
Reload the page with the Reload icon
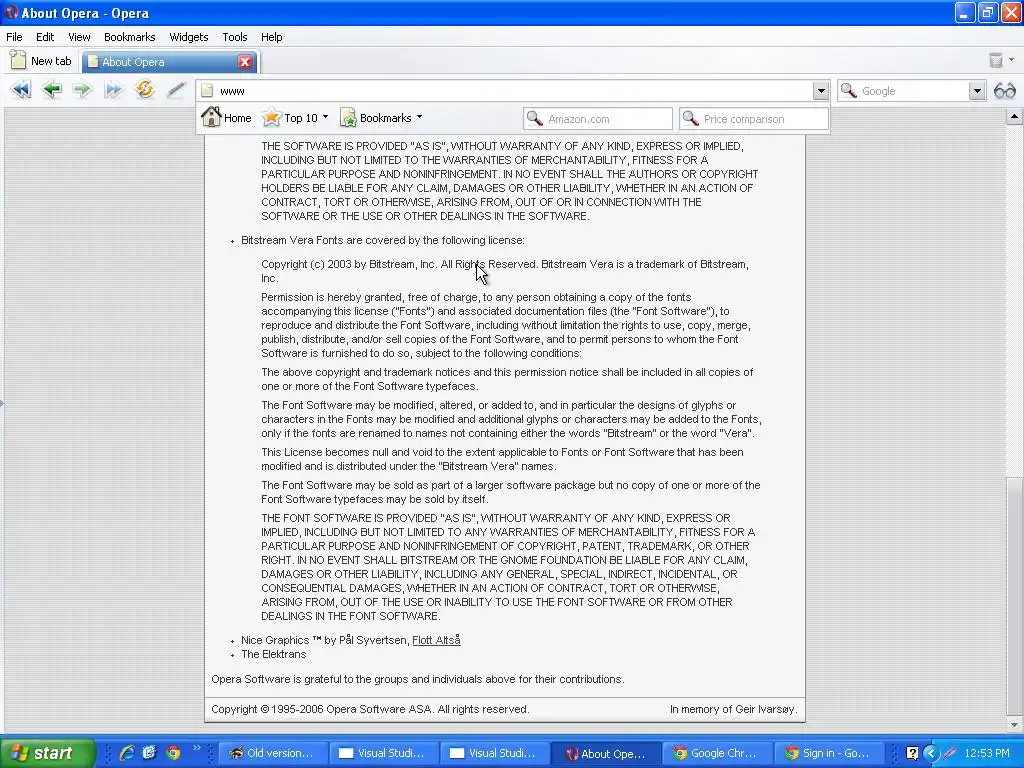(144, 89)
